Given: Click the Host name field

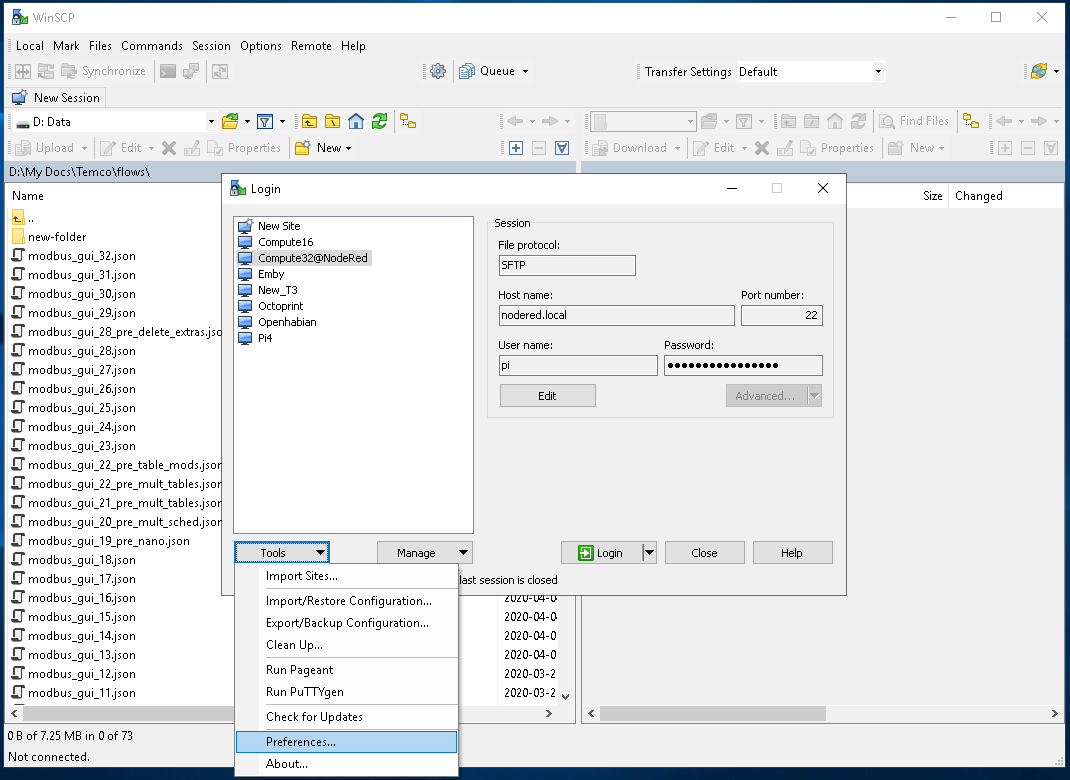Looking at the screenshot, I should [x=616, y=315].
